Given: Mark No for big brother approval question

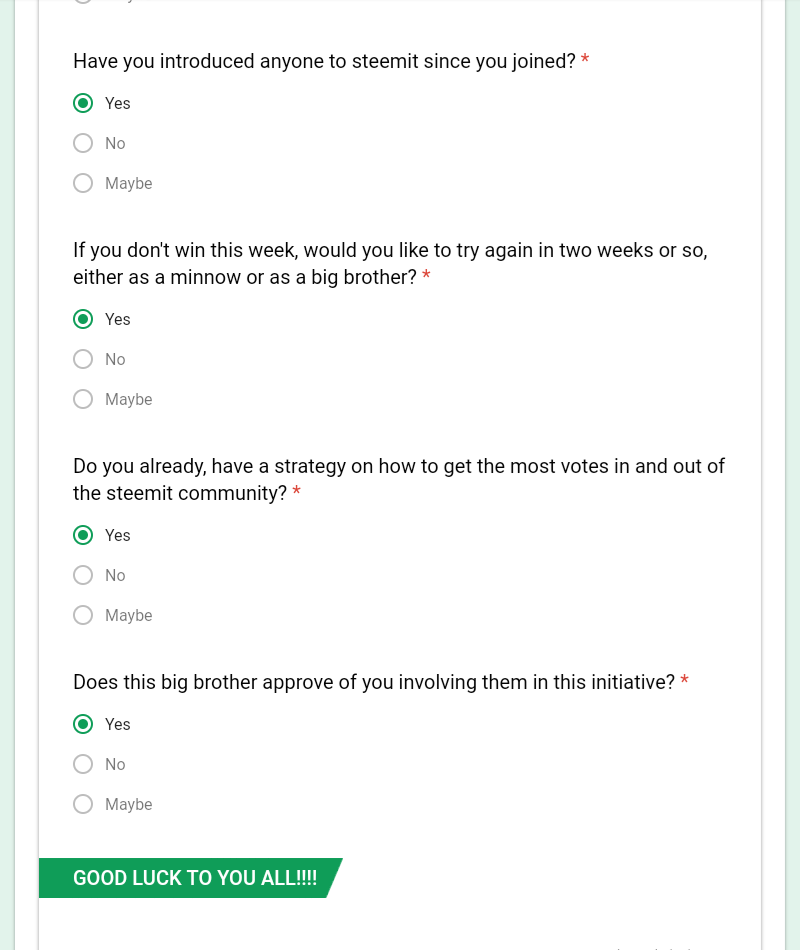Looking at the screenshot, I should [x=83, y=764].
